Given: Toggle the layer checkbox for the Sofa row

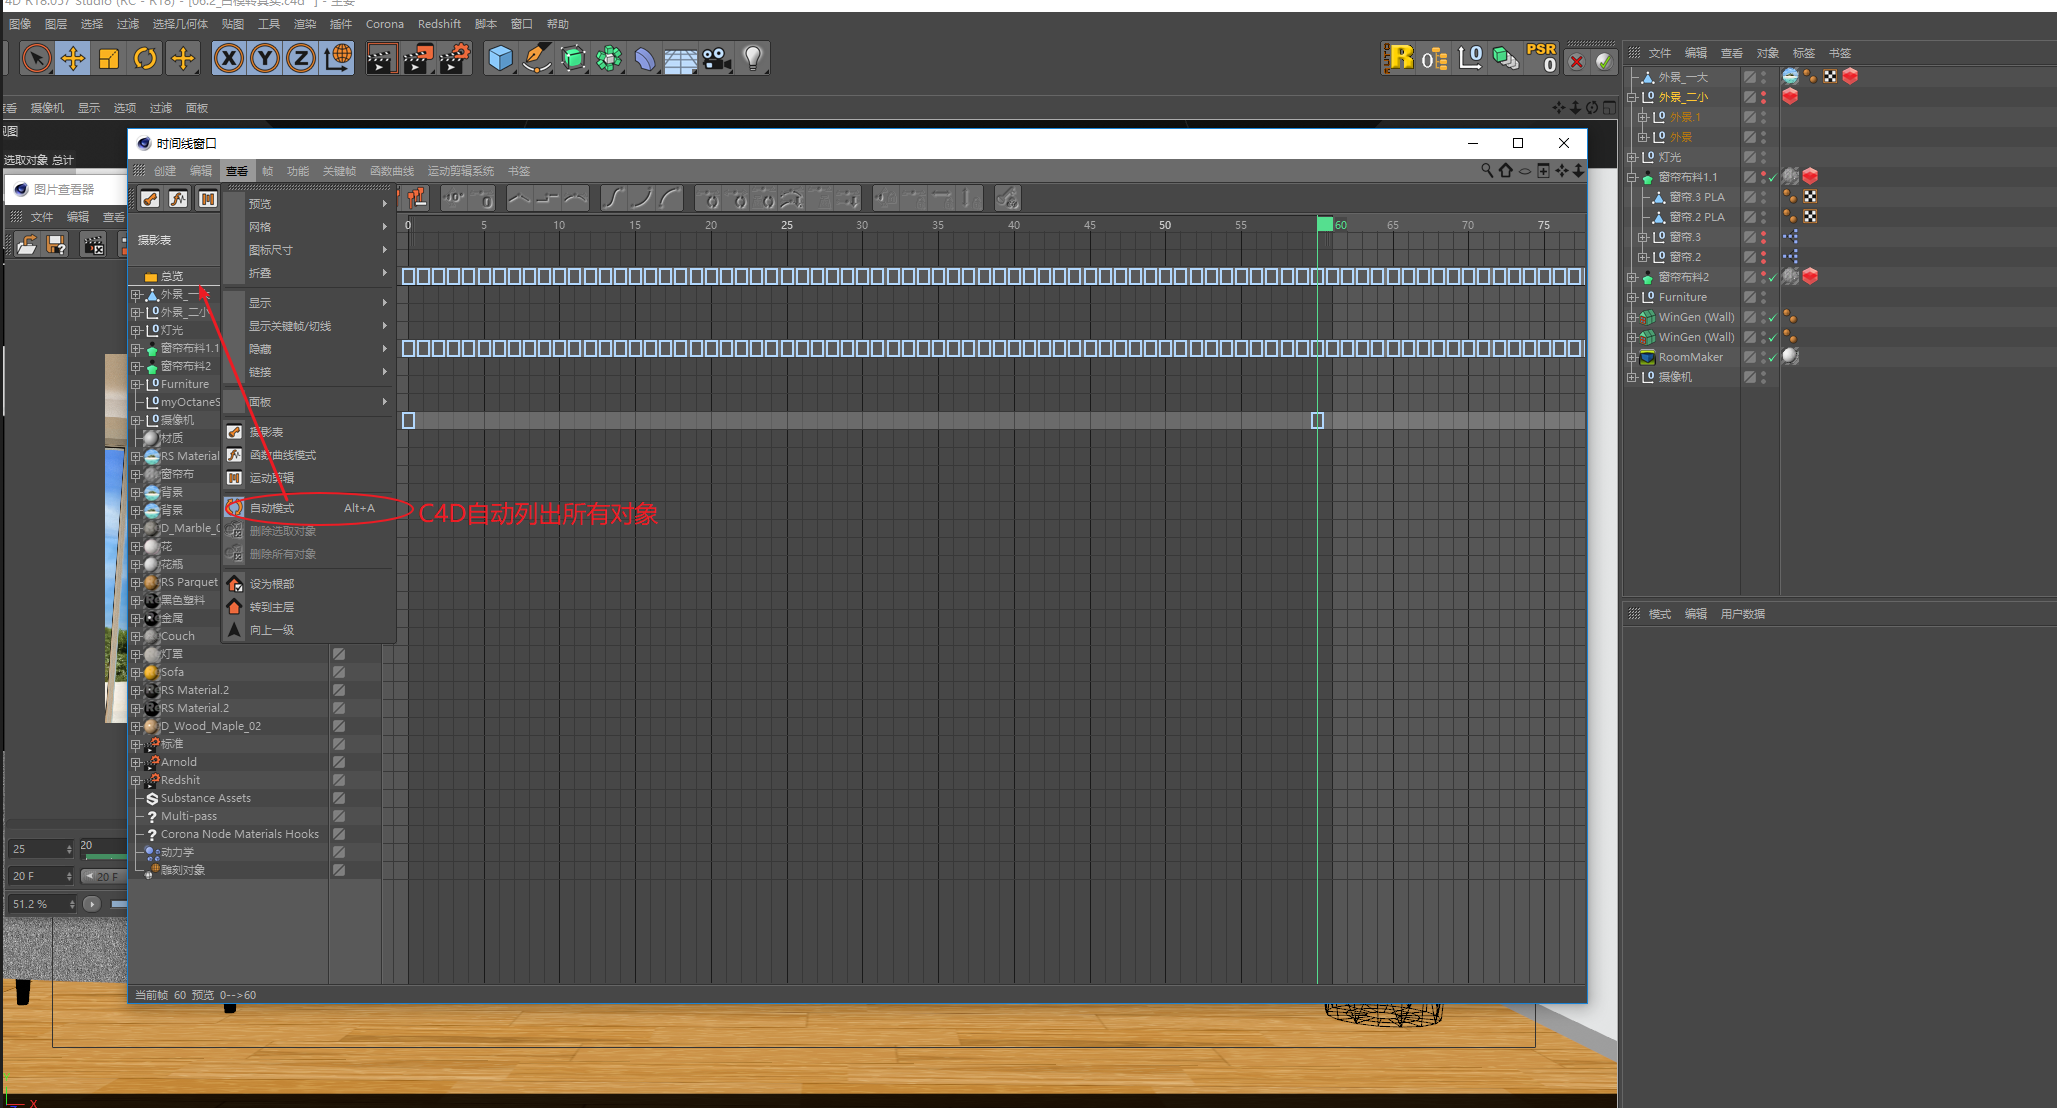Looking at the screenshot, I should coord(339,672).
